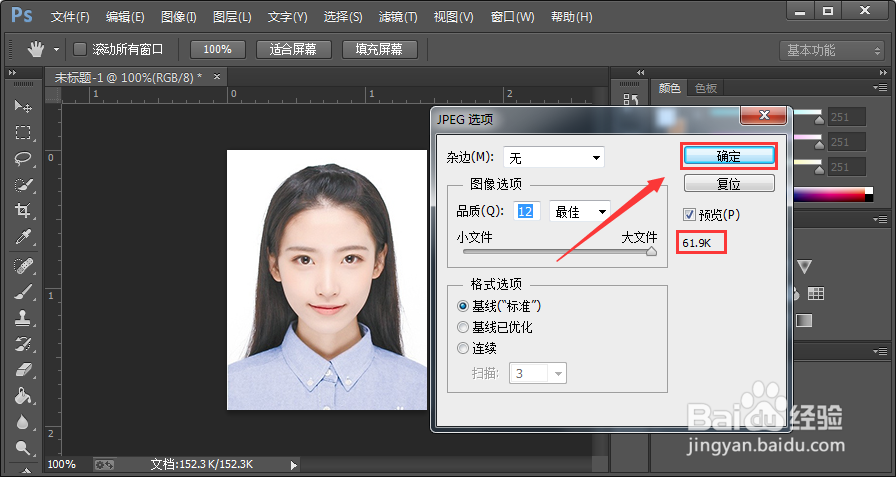Screen dimensions: 896x477
Task: Select the 基线("标准") radio option
Action: (x=463, y=307)
